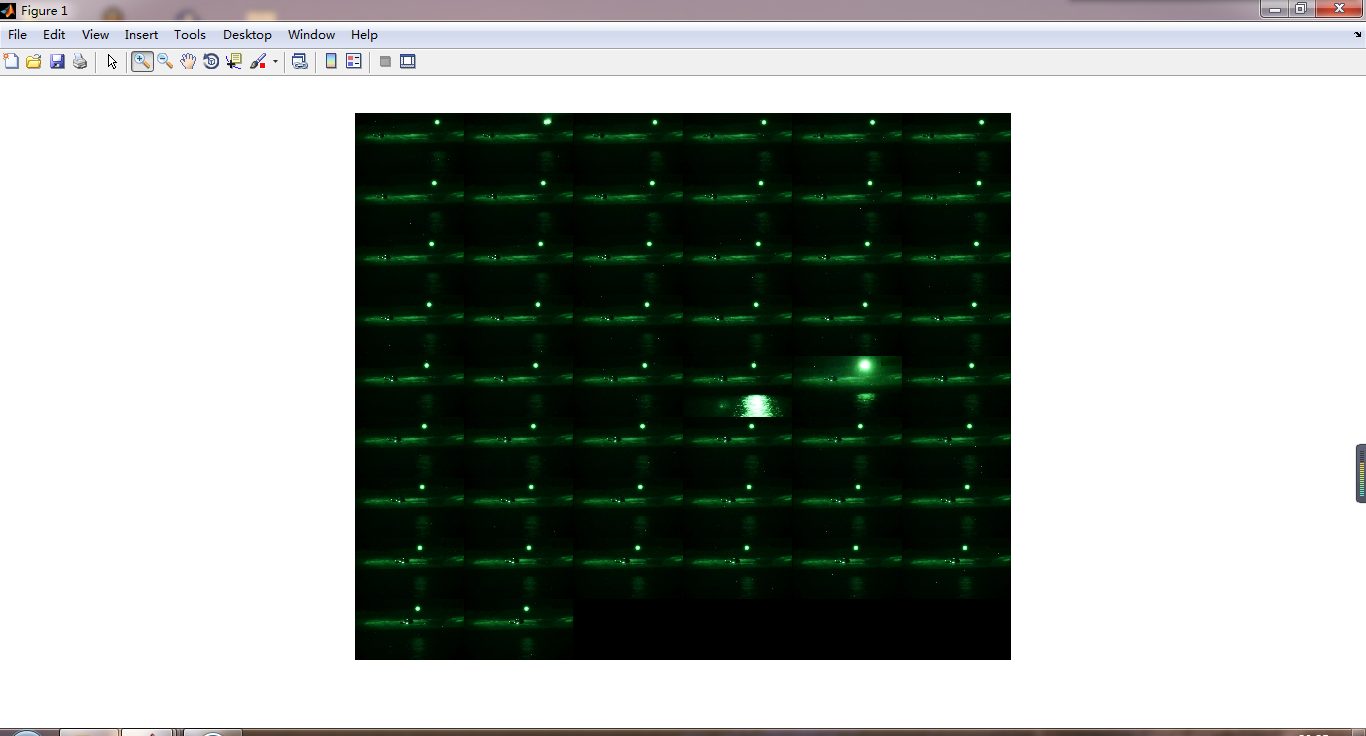Expand the Brush tool color dropdown arrow

click(275, 62)
